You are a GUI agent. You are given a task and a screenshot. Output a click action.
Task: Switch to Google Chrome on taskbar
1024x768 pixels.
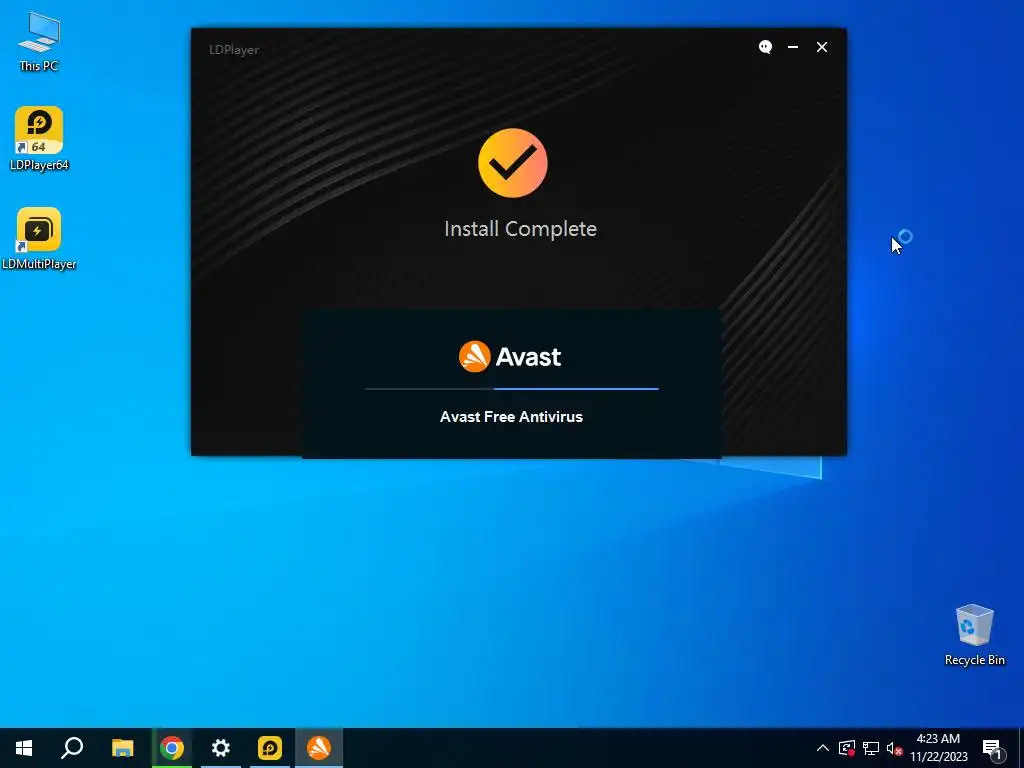[x=172, y=748]
